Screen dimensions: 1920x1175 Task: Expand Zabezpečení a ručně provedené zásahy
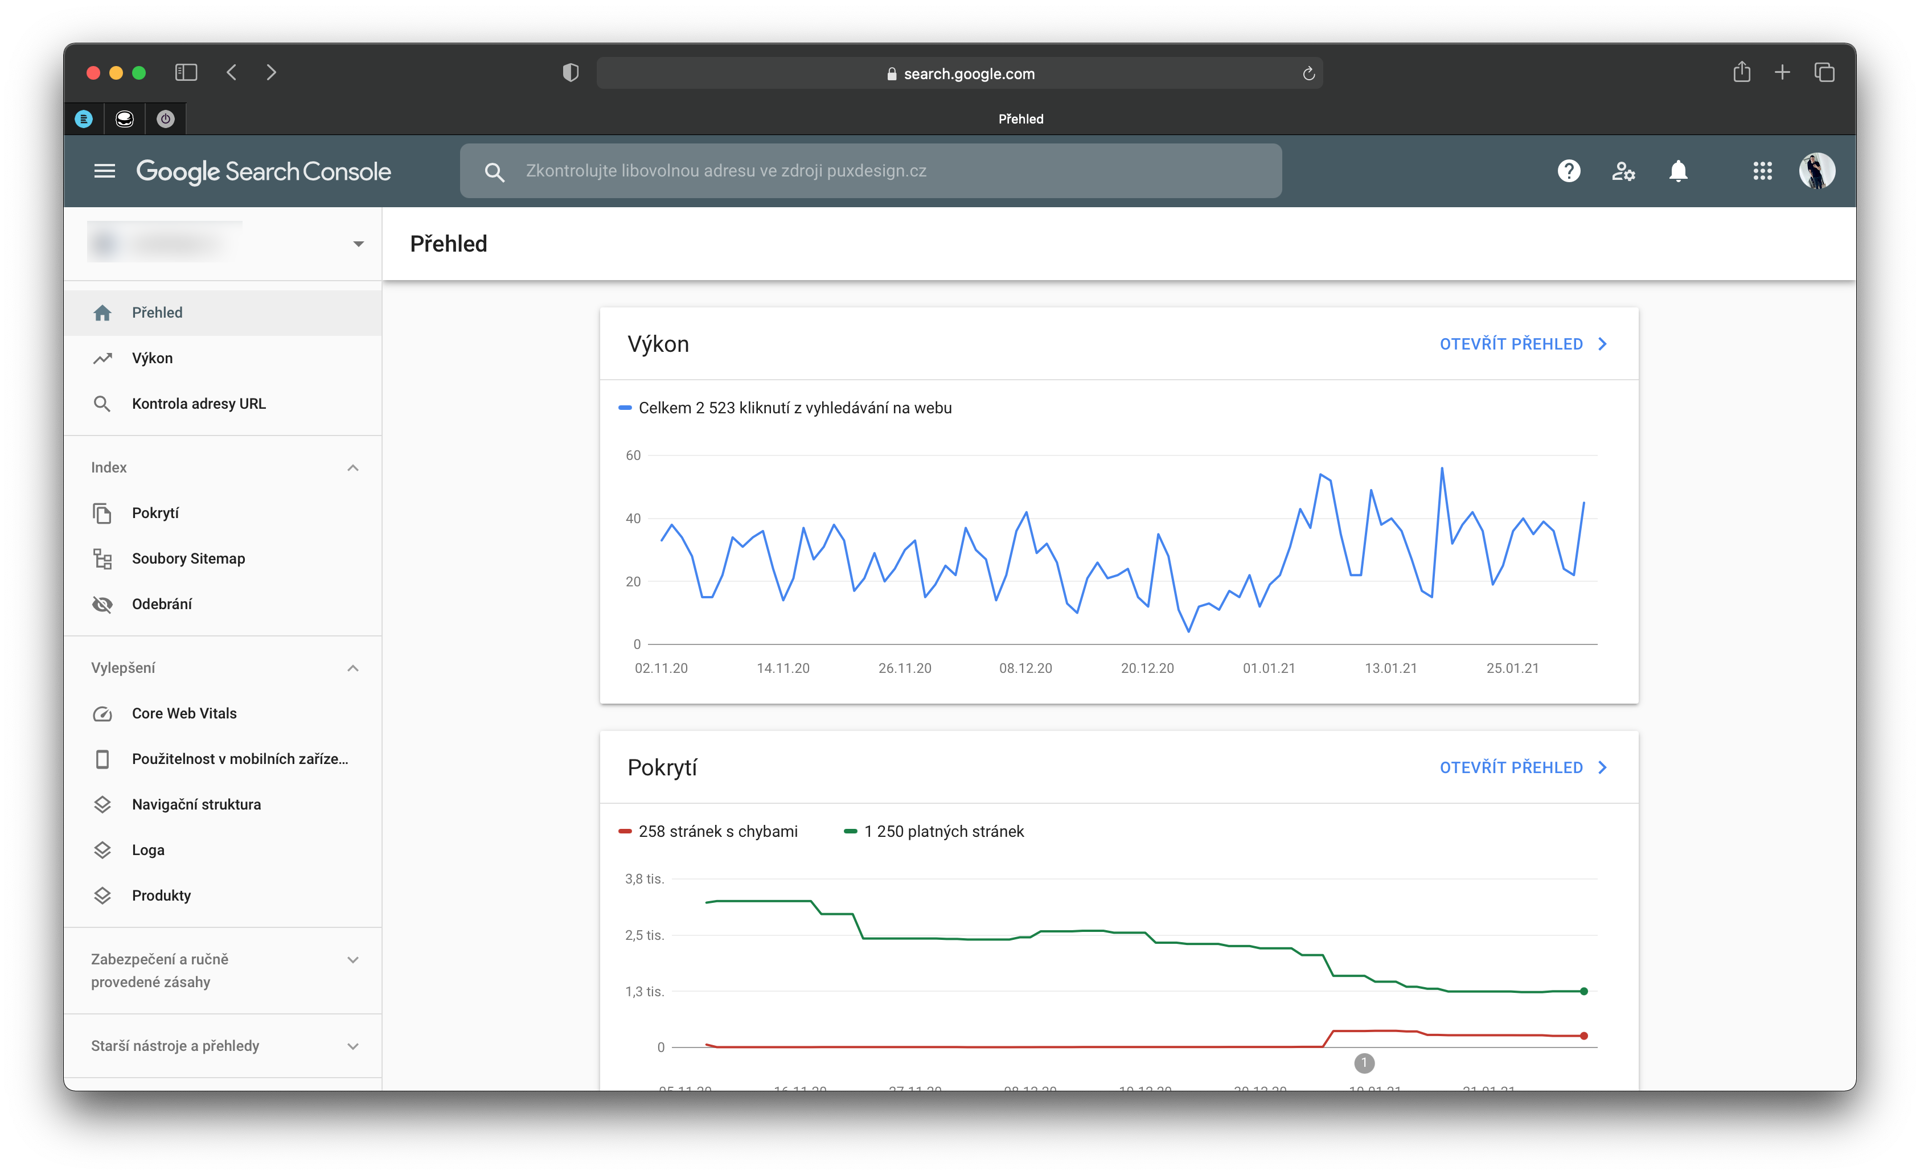pyautogui.click(x=352, y=960)
